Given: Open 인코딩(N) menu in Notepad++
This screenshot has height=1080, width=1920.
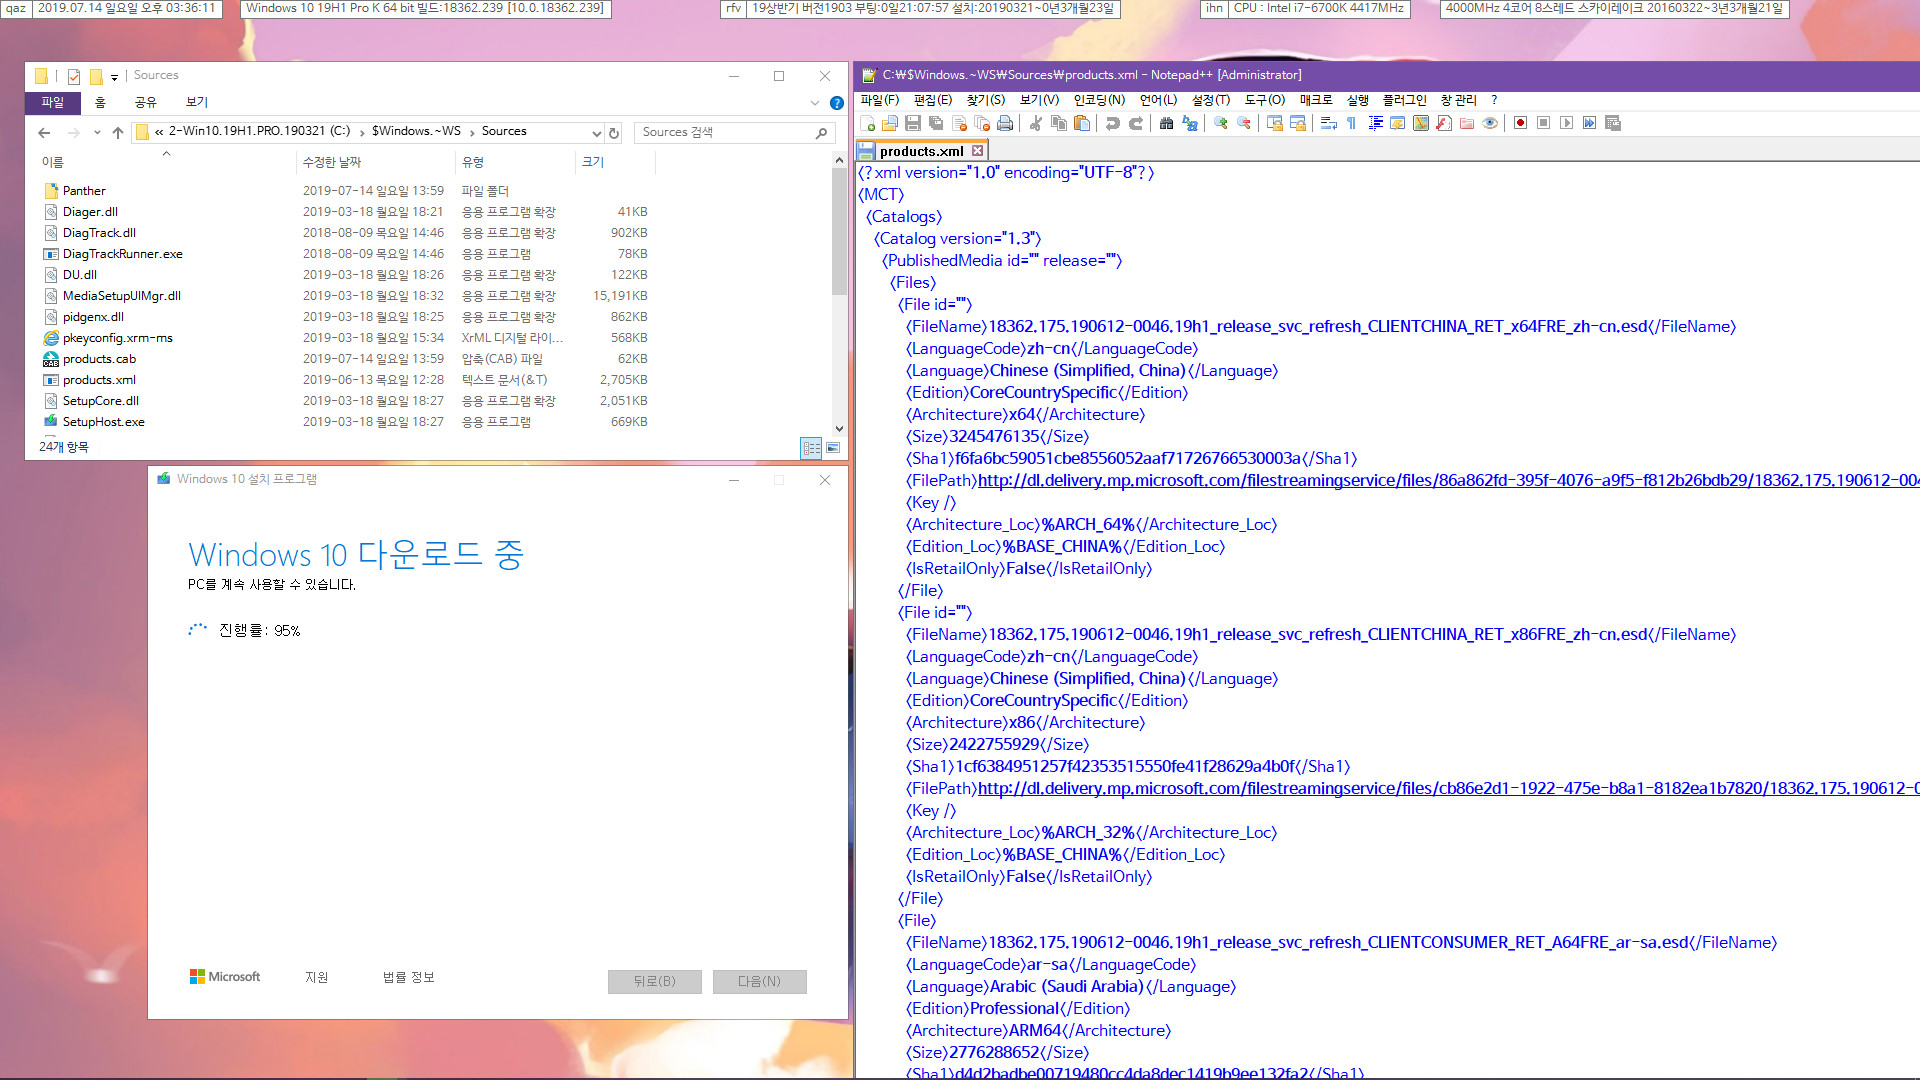Looking at the screenshot, I should click(x=1099, y=100).
